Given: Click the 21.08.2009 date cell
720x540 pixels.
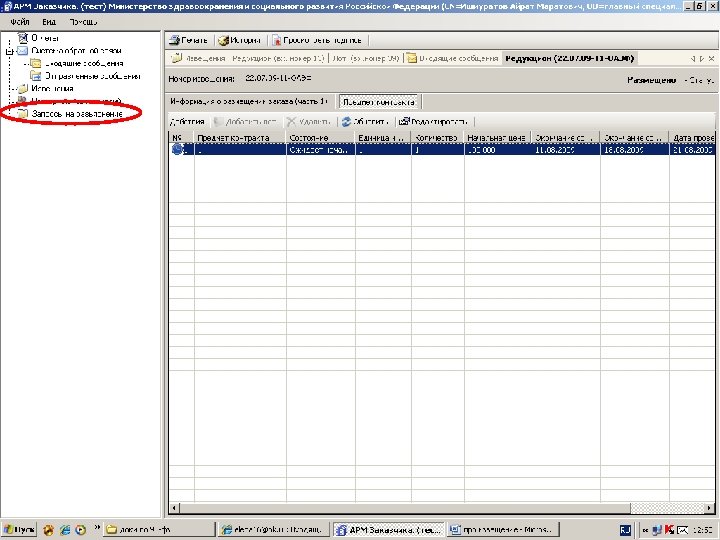Looking at the screenshot, I should [692, 150].
